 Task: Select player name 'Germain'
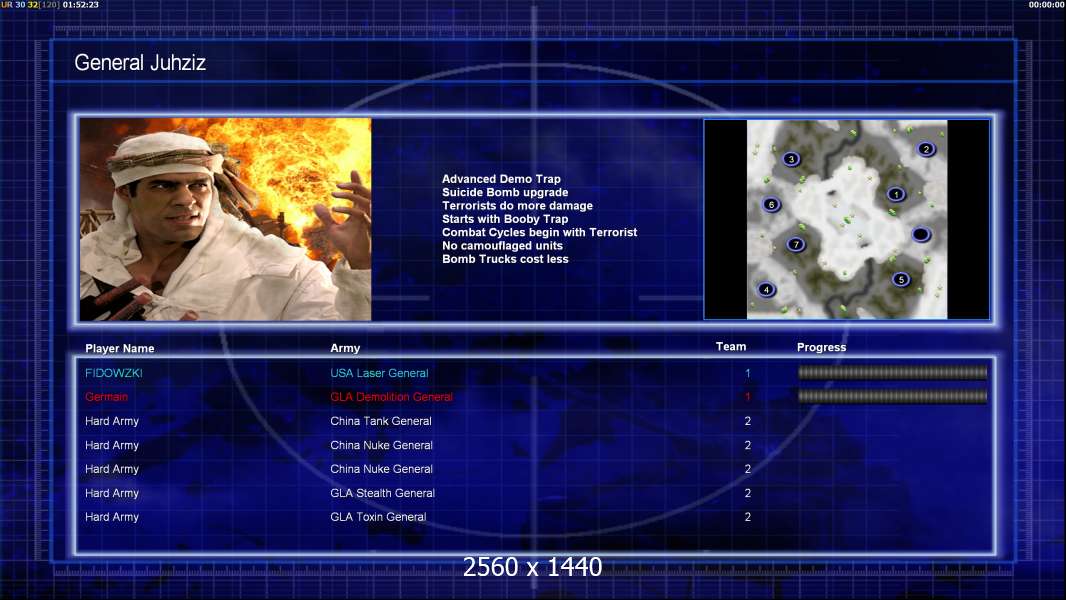coord(106,397)
